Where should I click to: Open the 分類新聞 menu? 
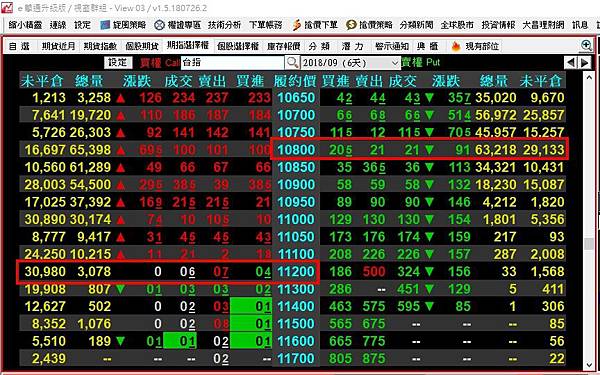416,25
